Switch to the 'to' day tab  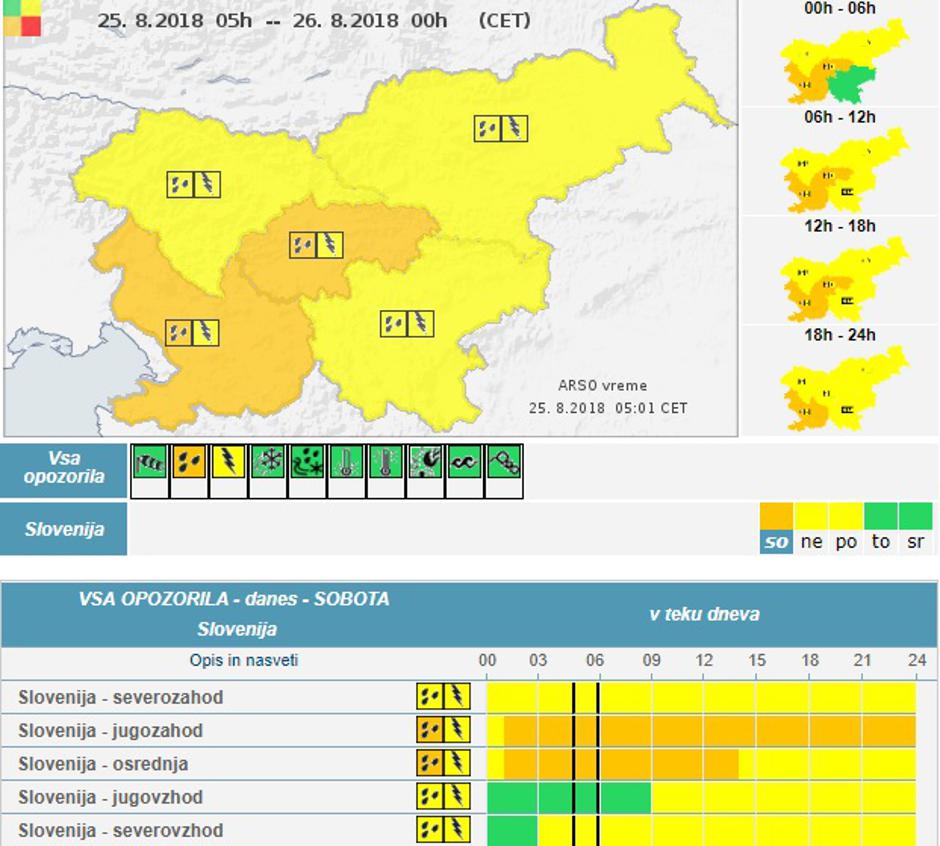click(880, 541)
